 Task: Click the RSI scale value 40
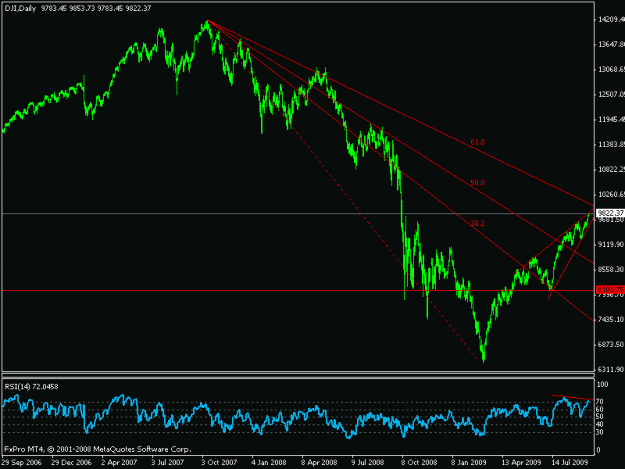click(x=599, y=424)
